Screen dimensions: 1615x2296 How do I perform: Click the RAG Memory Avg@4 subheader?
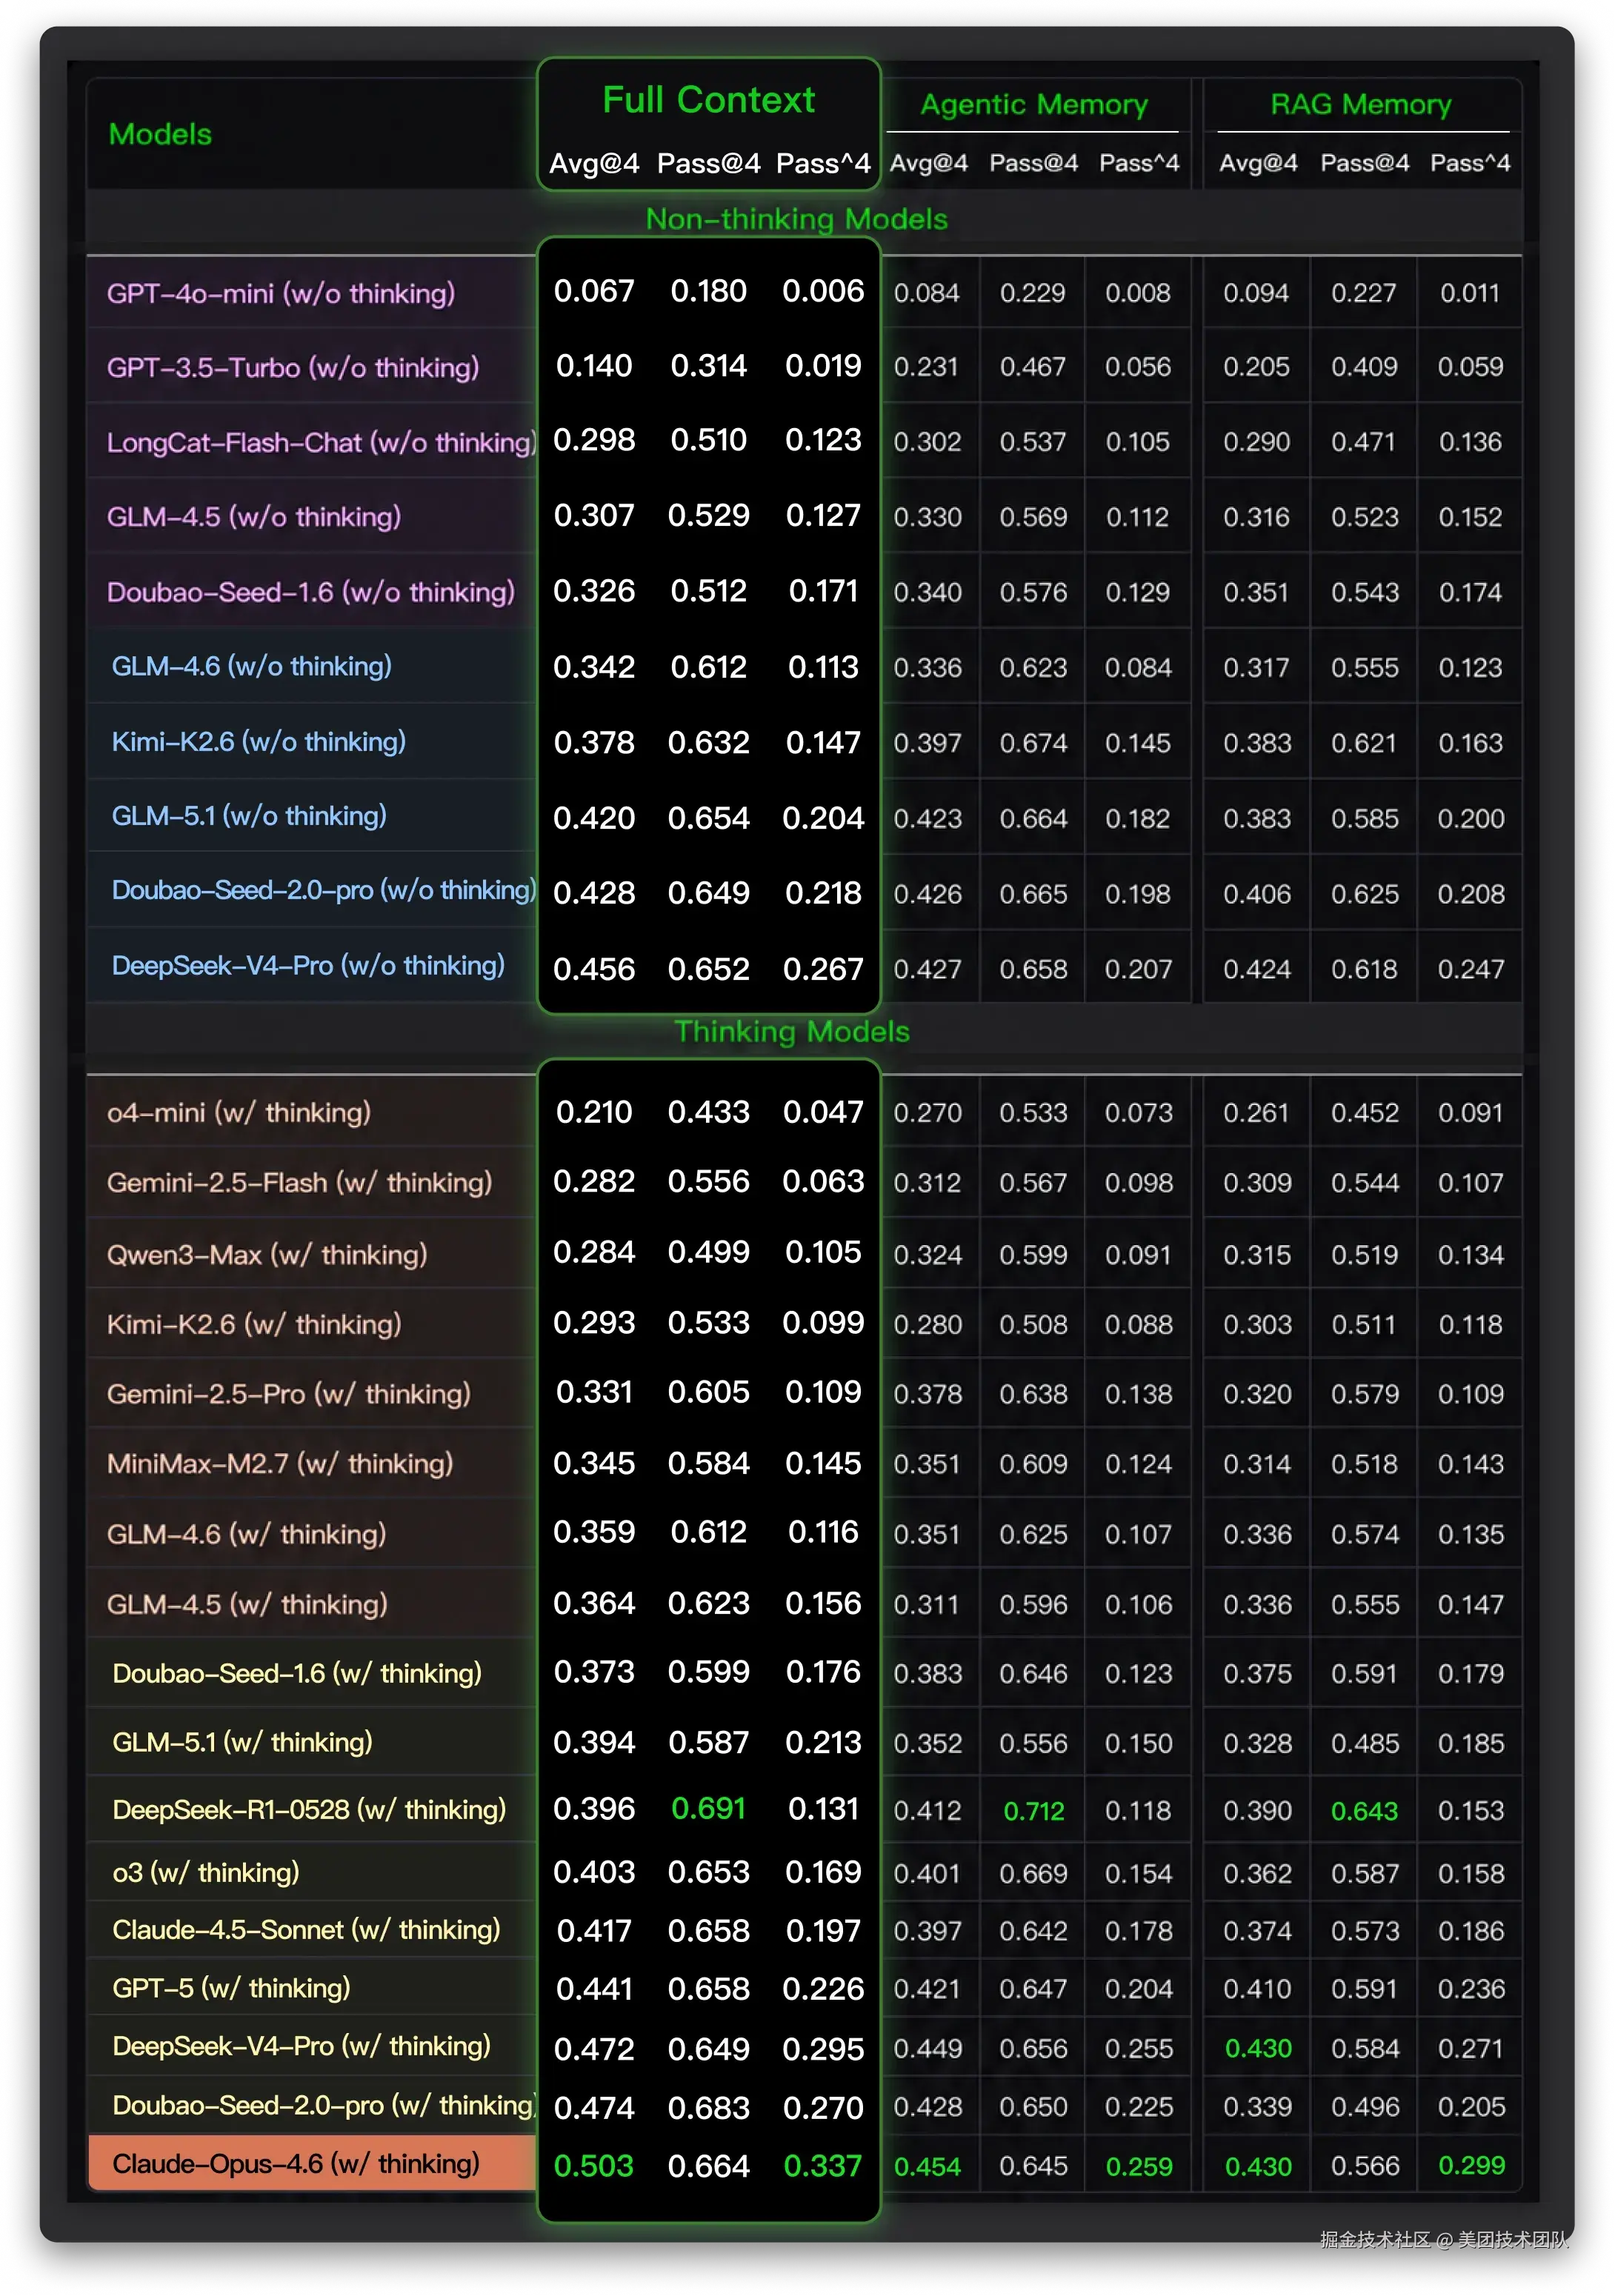point(1258,162)
